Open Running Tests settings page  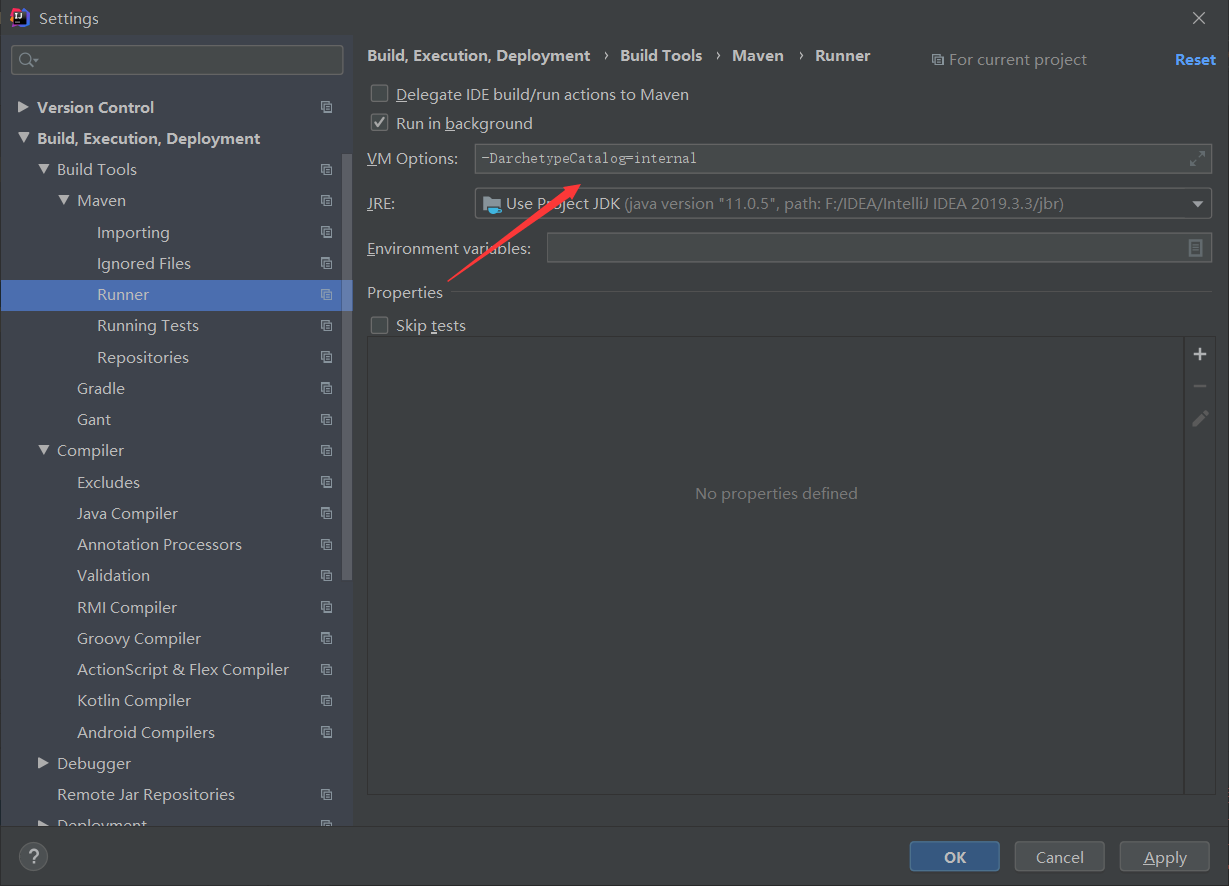tap(148, 325)
